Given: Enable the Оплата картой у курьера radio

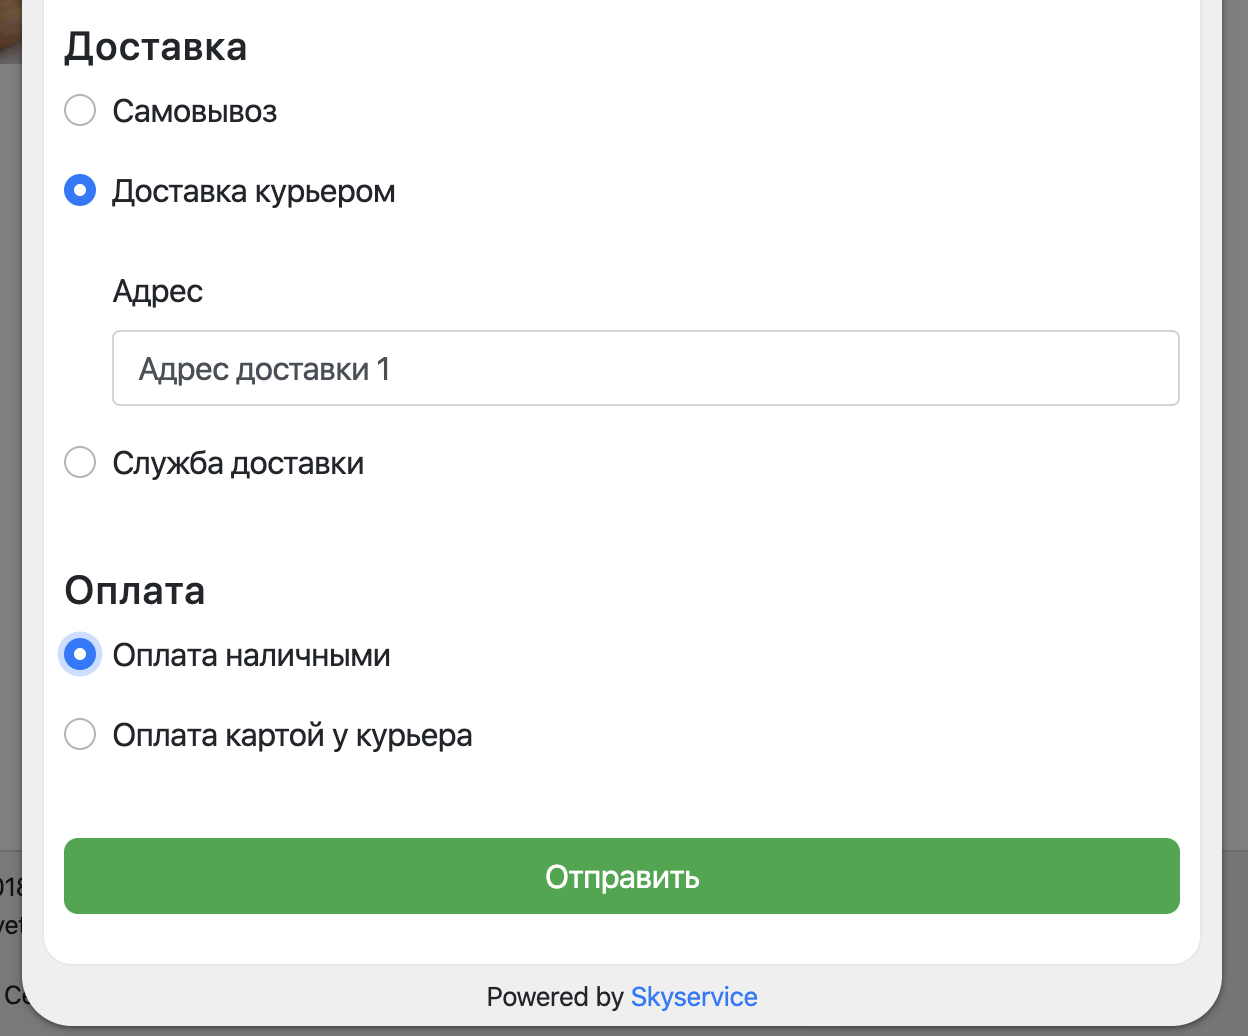Looking at the screenshot, I should (80, 734).
